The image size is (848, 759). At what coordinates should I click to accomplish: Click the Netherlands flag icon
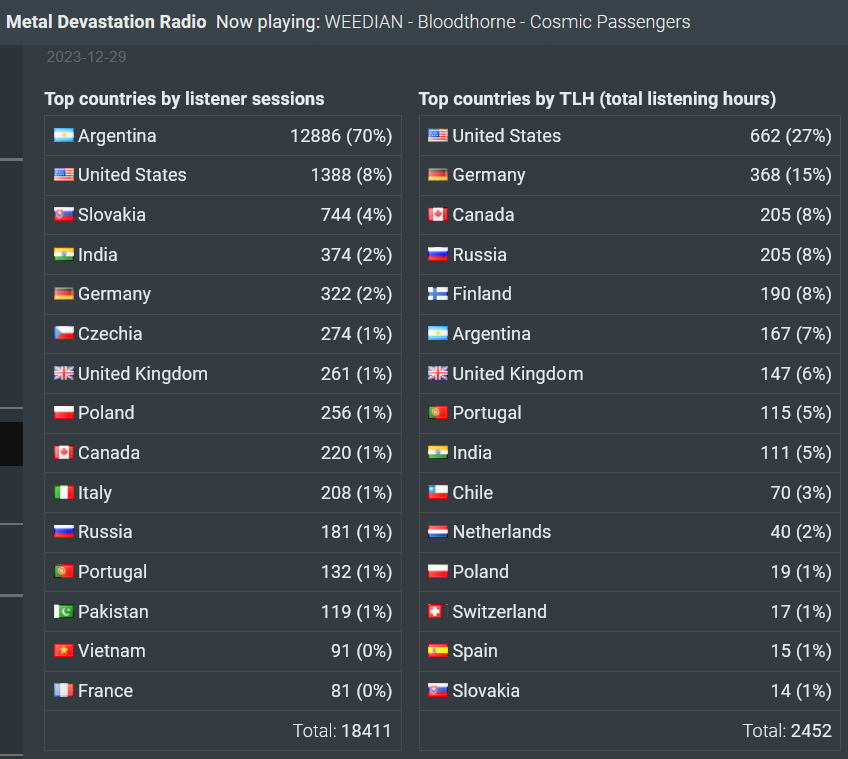[438, 532]
